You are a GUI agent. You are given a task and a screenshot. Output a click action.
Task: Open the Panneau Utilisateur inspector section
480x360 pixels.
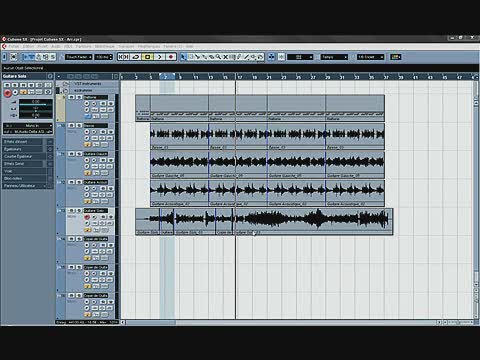tap(23, 186)
